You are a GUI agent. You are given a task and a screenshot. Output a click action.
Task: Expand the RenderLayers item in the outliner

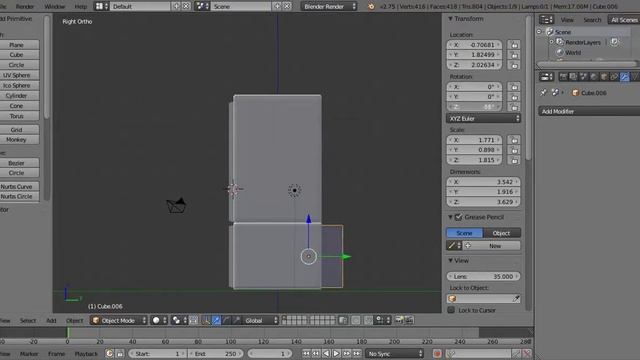tap(551, 42)
